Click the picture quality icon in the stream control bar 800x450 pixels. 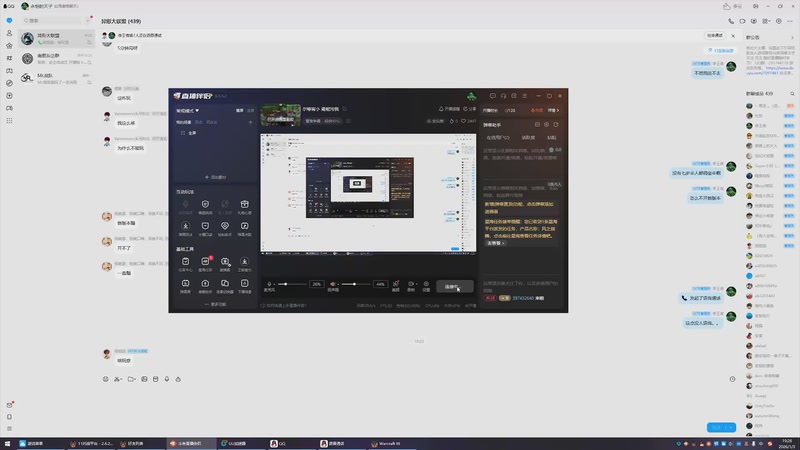tap(395, 284)
